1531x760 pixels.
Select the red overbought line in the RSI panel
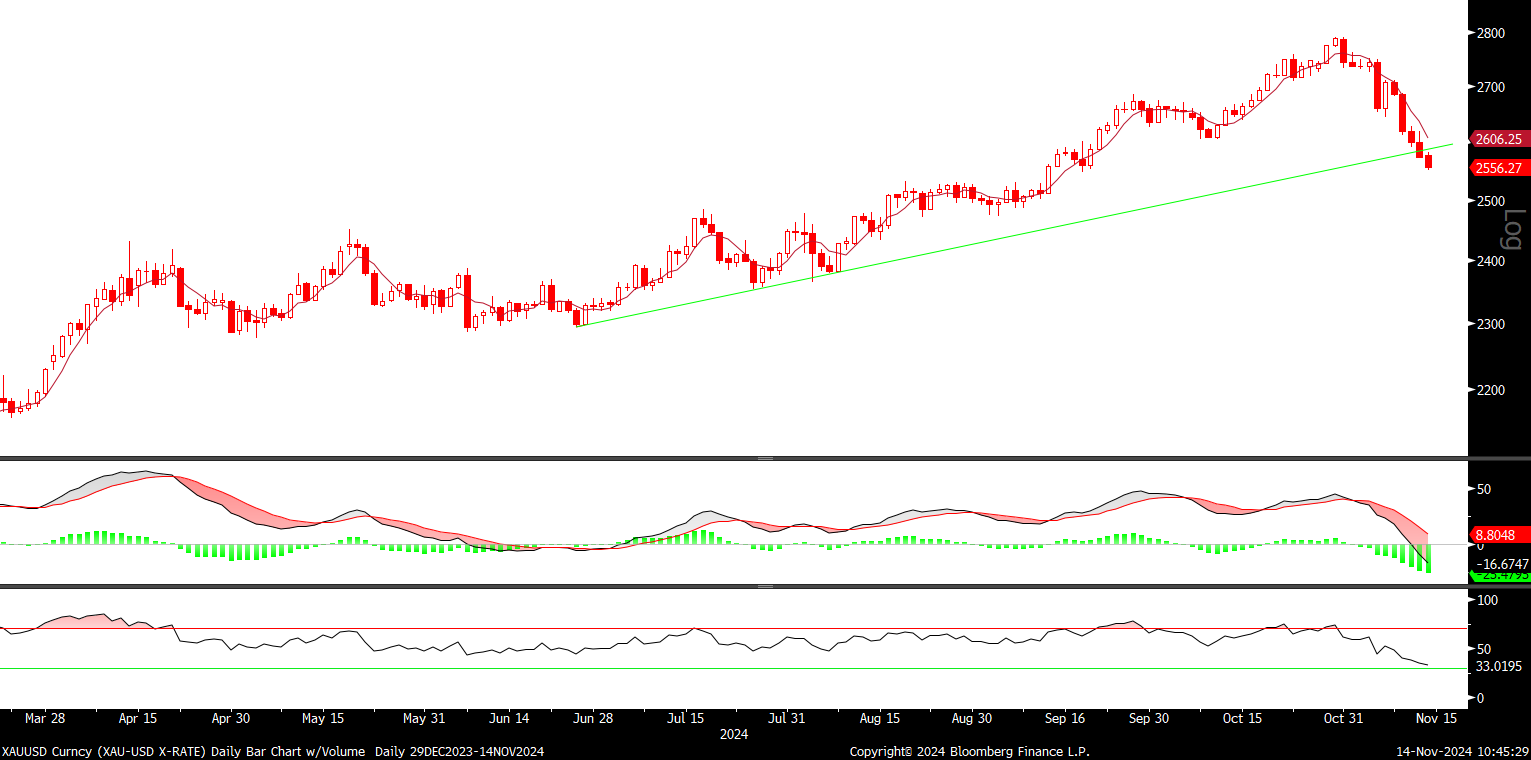pos(733,629)
